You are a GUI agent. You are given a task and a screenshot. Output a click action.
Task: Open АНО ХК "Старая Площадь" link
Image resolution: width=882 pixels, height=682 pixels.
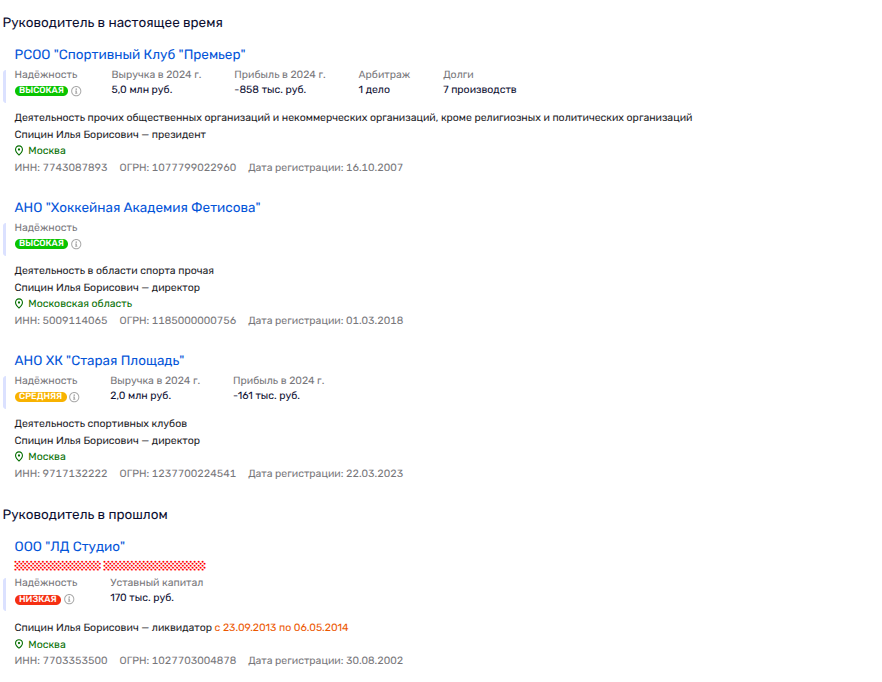pyautogui.click(x=99, y=361)
